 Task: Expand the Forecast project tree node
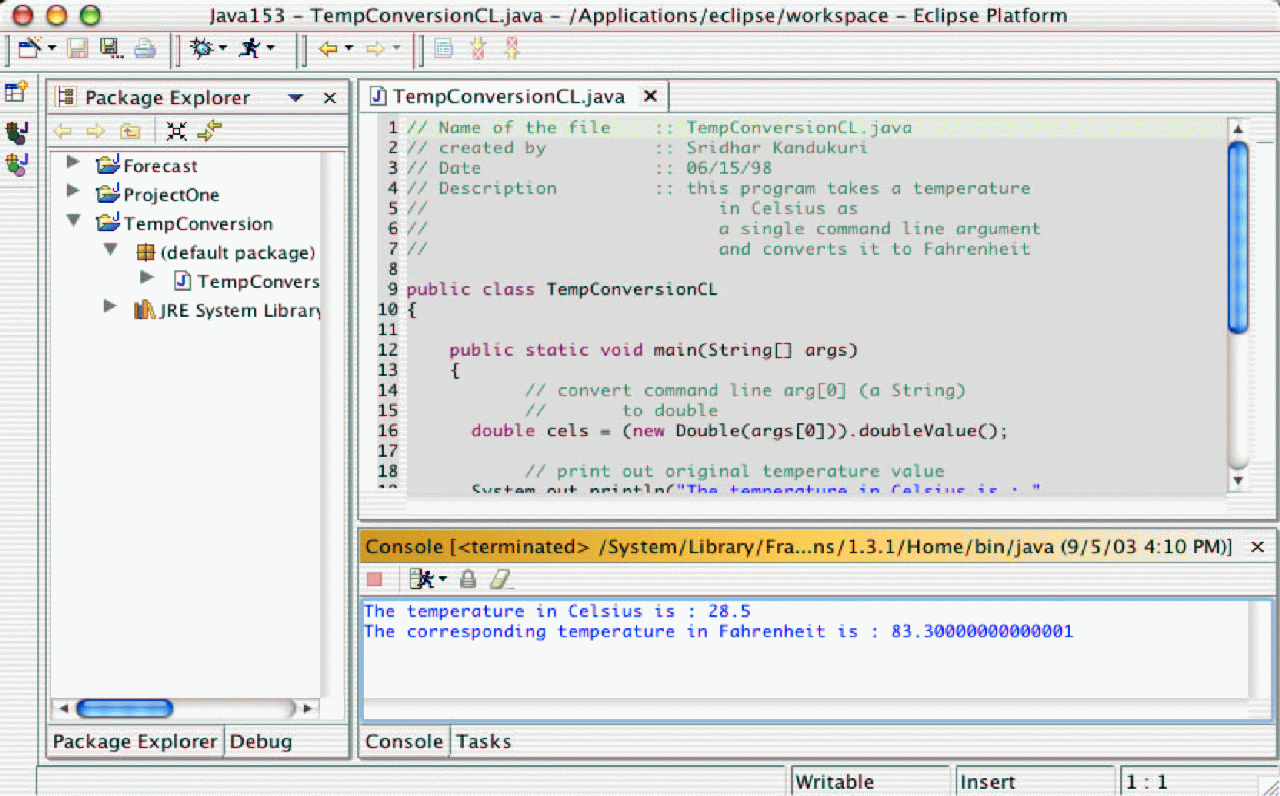tap(73, 163)
